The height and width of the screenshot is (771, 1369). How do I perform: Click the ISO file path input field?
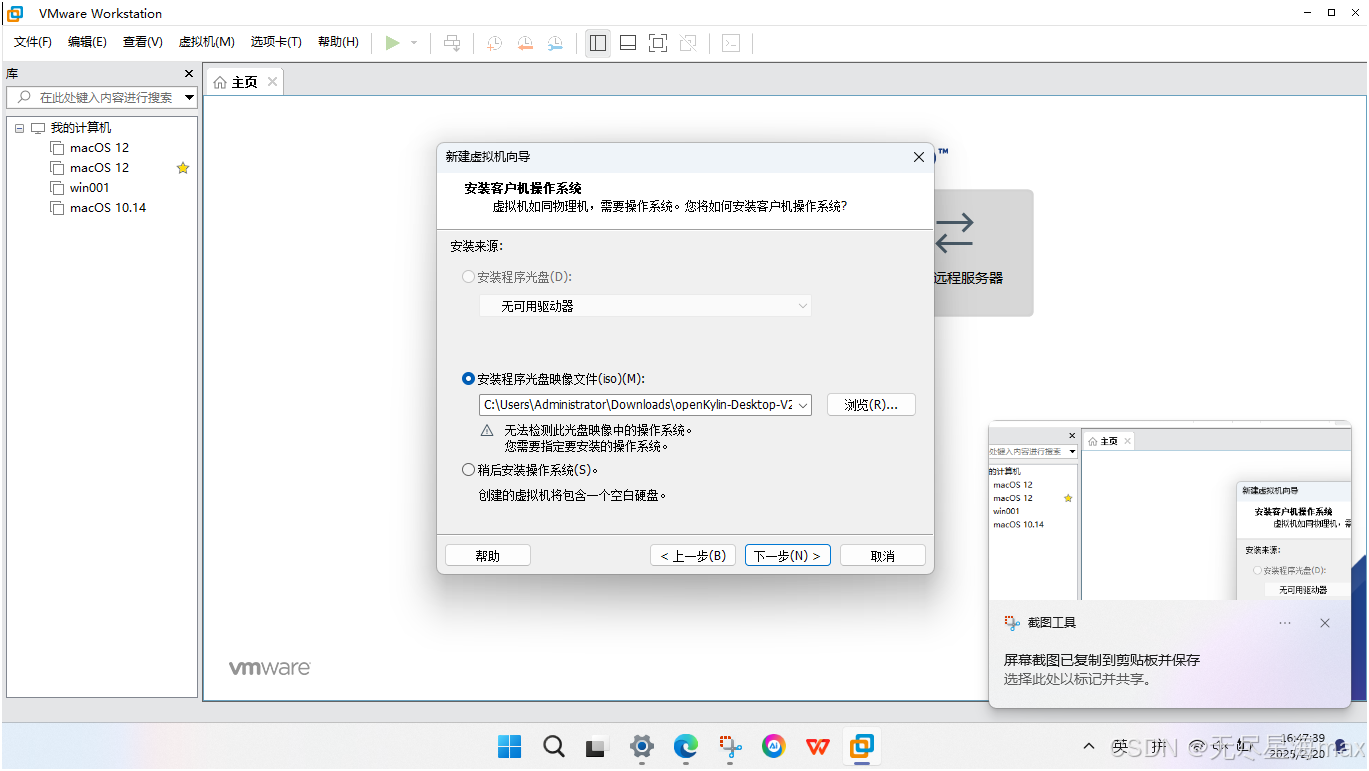[x=638, y=405]
